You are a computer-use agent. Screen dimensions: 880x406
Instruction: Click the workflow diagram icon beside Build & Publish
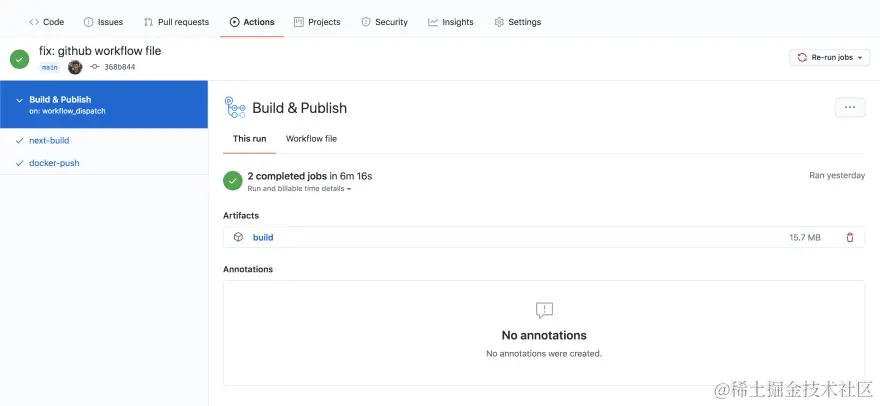click(235, 107)
